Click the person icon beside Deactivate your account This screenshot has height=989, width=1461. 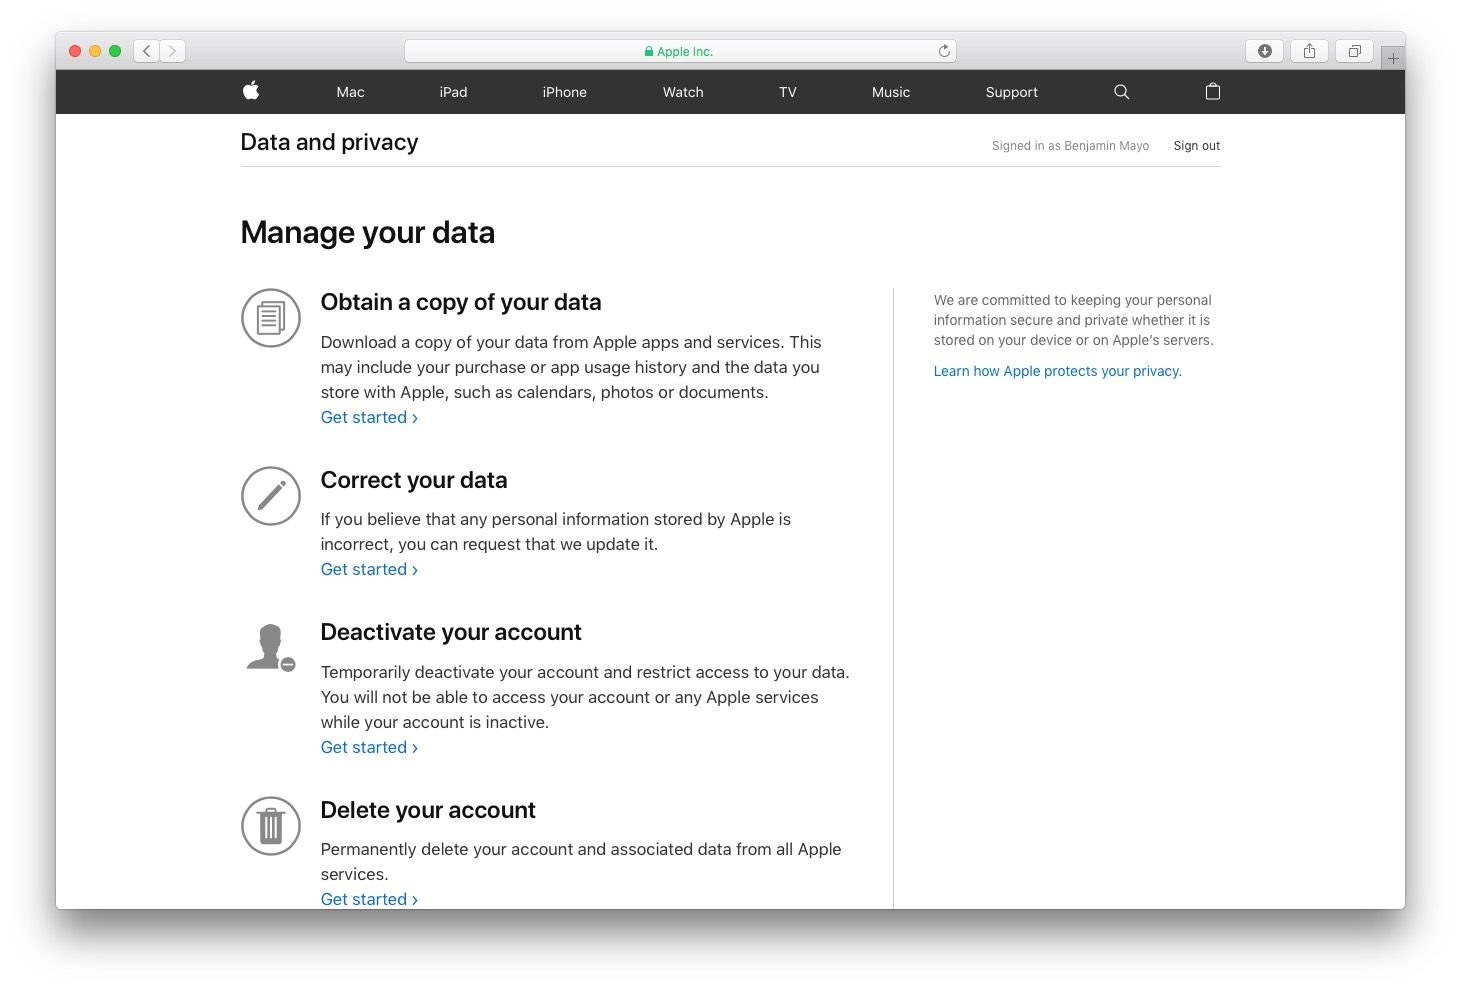pyautogui.click(x=270, y=646)
